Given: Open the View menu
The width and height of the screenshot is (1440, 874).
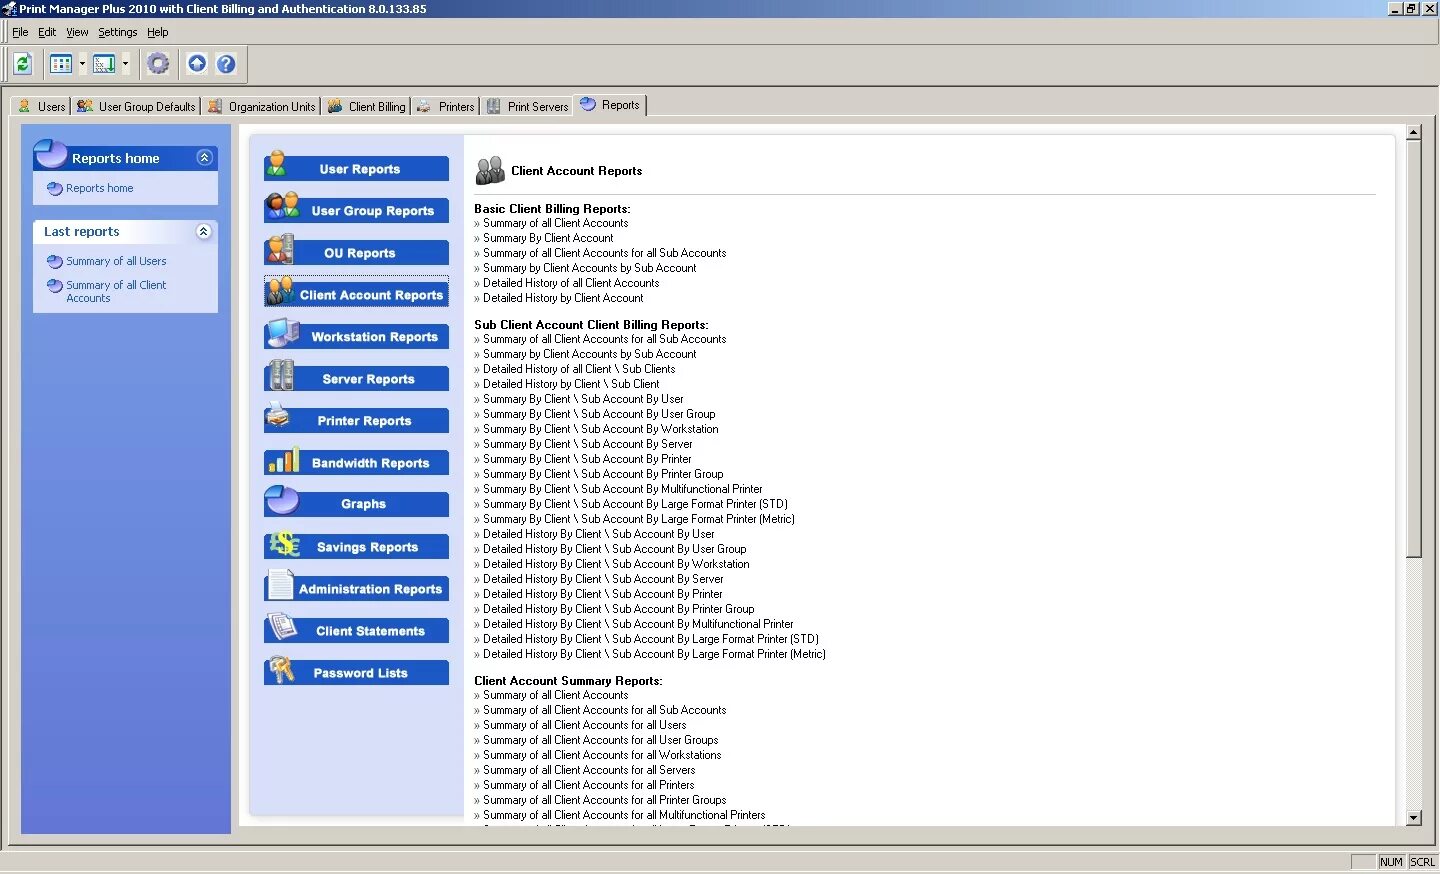Looking at the screenshot, I should [77, 32].
